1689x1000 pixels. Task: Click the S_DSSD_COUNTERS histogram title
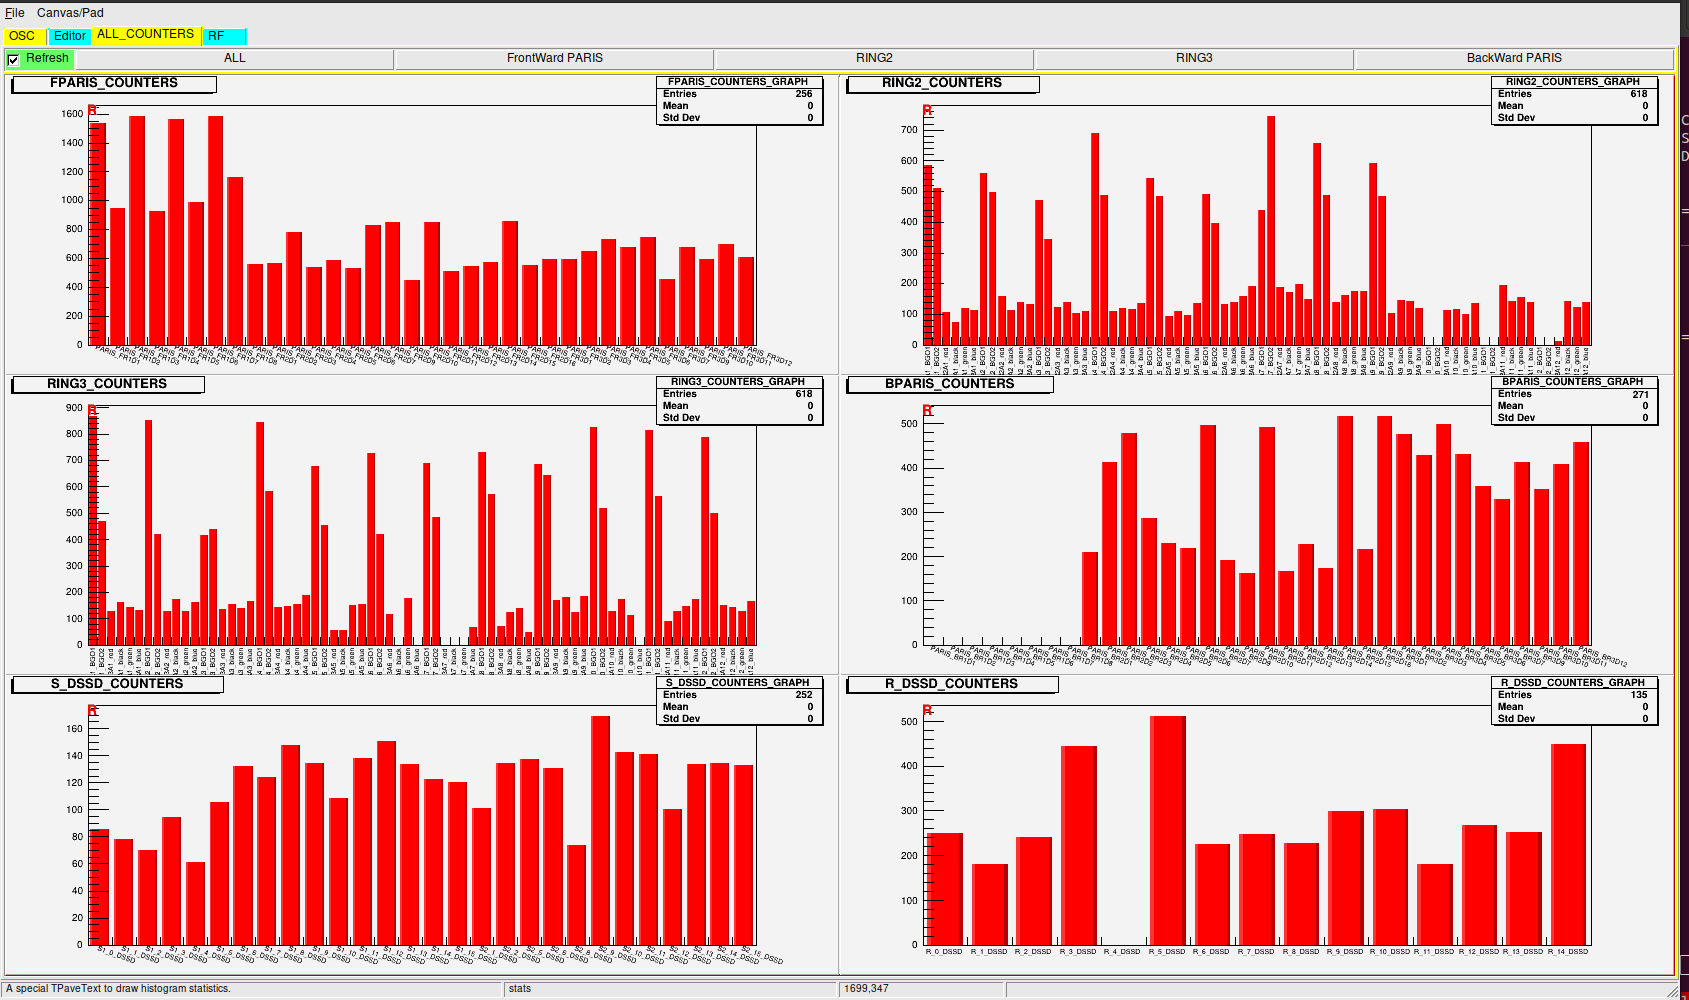coord(117,684)
